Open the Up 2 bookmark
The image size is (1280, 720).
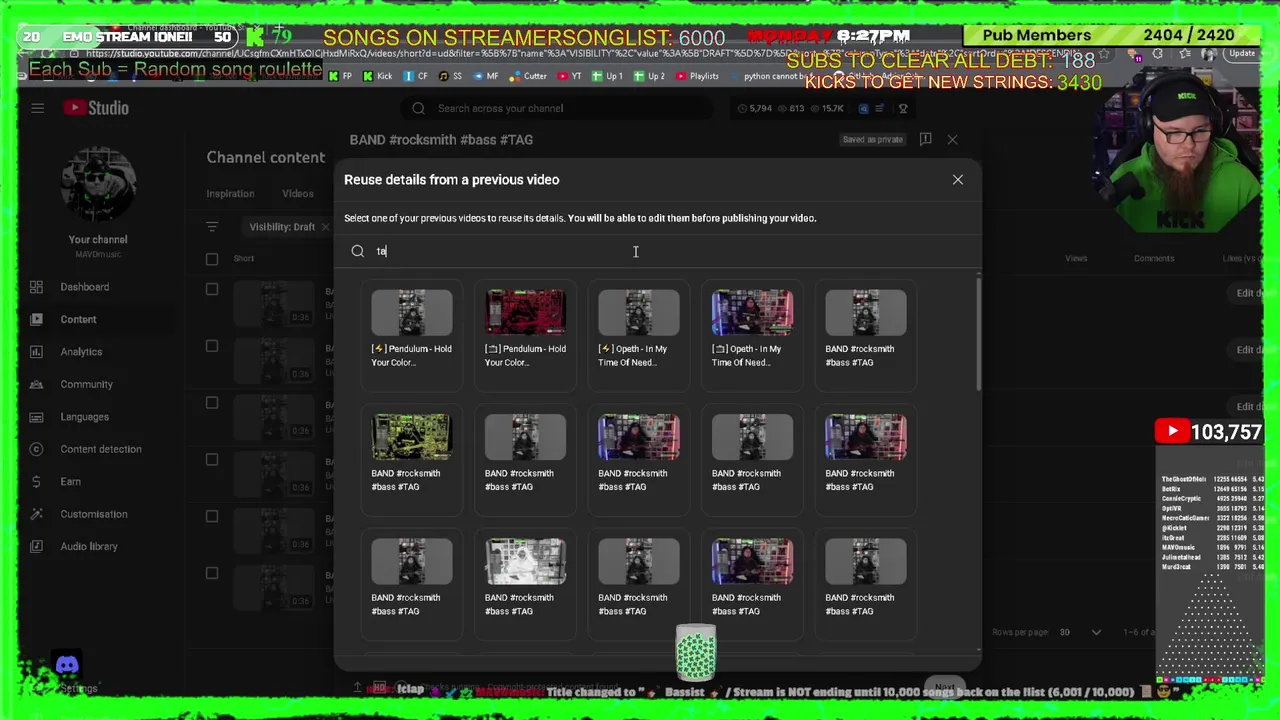(x=650, y=76)
